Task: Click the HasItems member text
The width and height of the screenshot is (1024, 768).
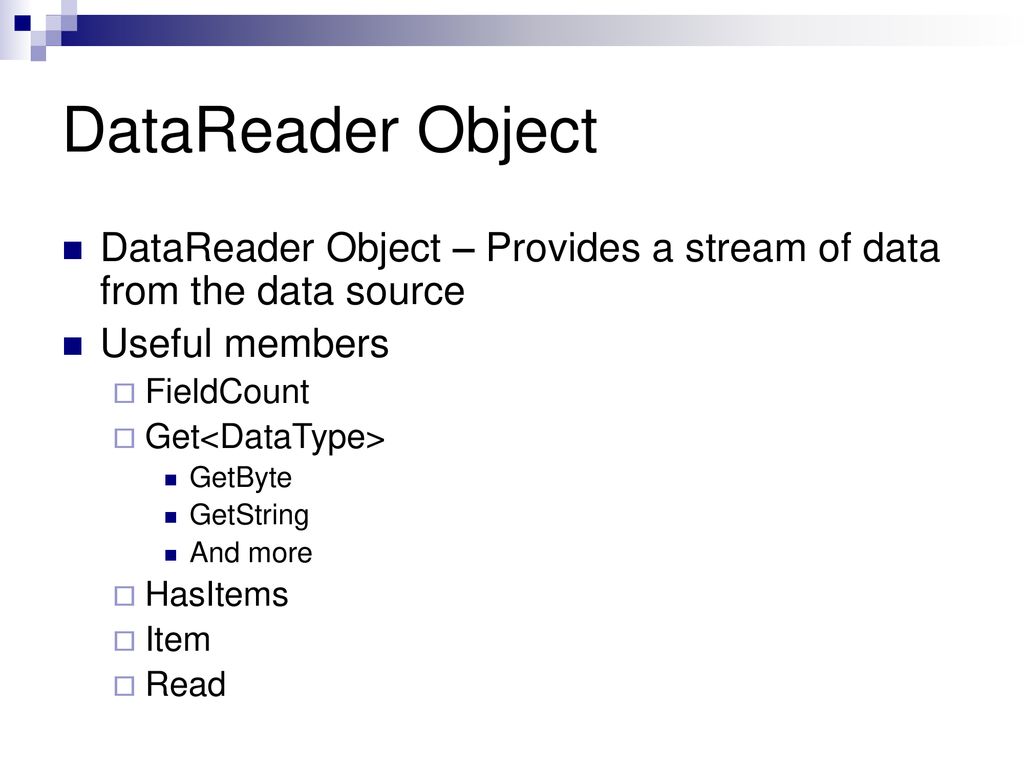Action: tap(217, 594)
